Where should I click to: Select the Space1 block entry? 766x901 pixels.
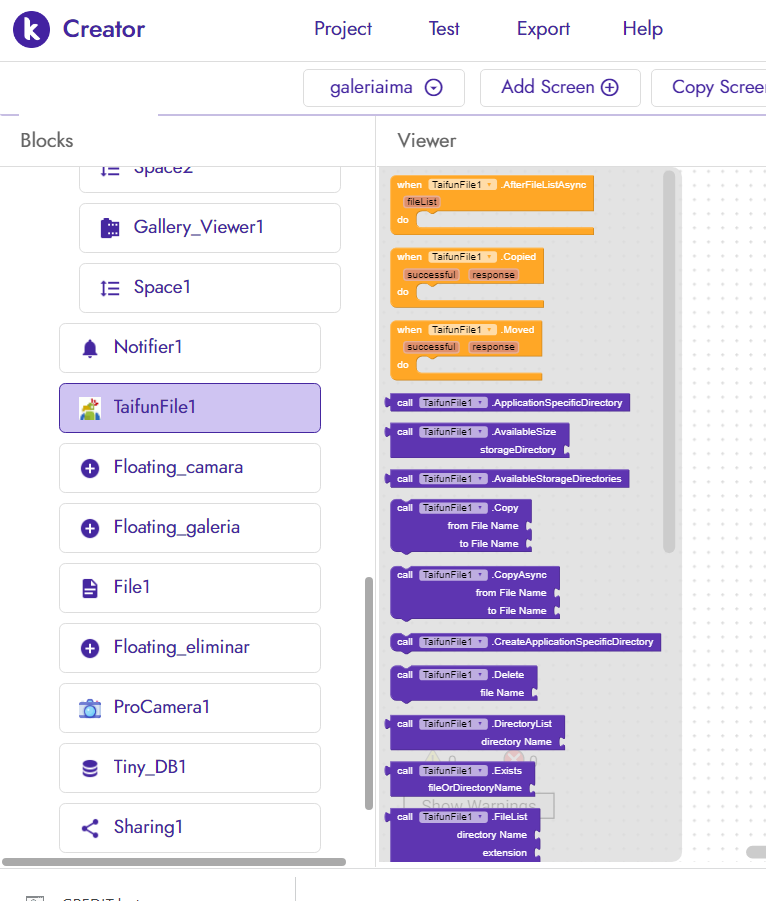210,288
